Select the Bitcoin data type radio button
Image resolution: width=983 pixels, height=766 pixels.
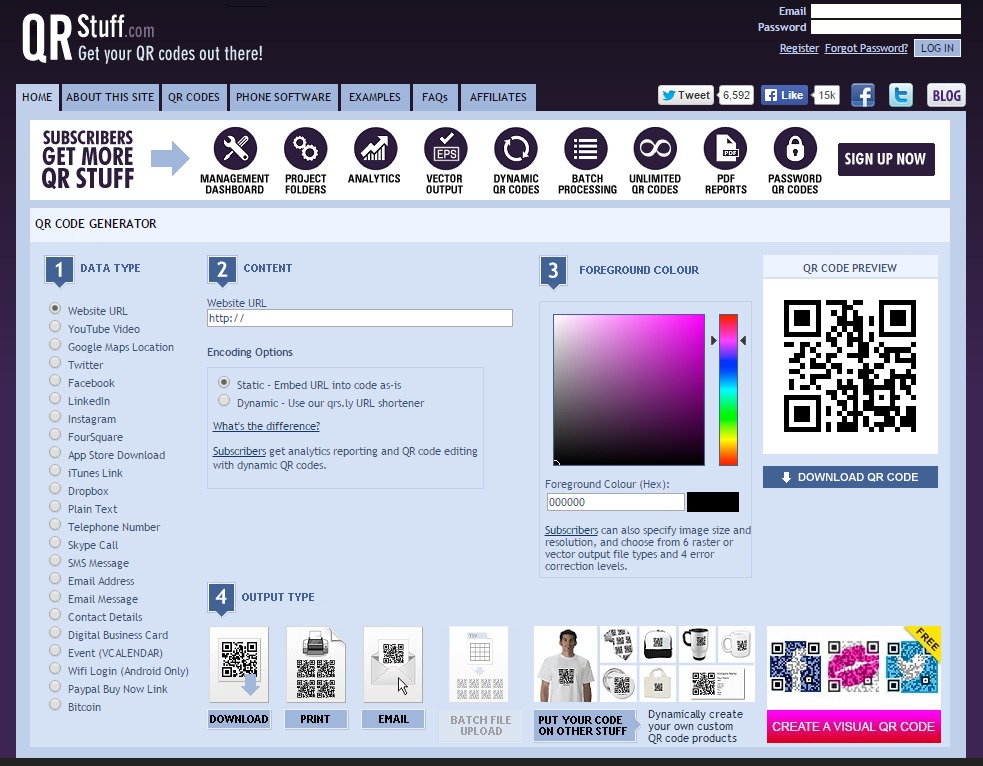56,706
